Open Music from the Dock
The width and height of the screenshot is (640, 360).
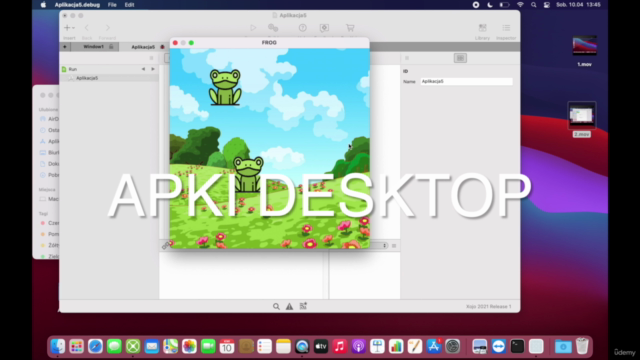coord(340,347)
